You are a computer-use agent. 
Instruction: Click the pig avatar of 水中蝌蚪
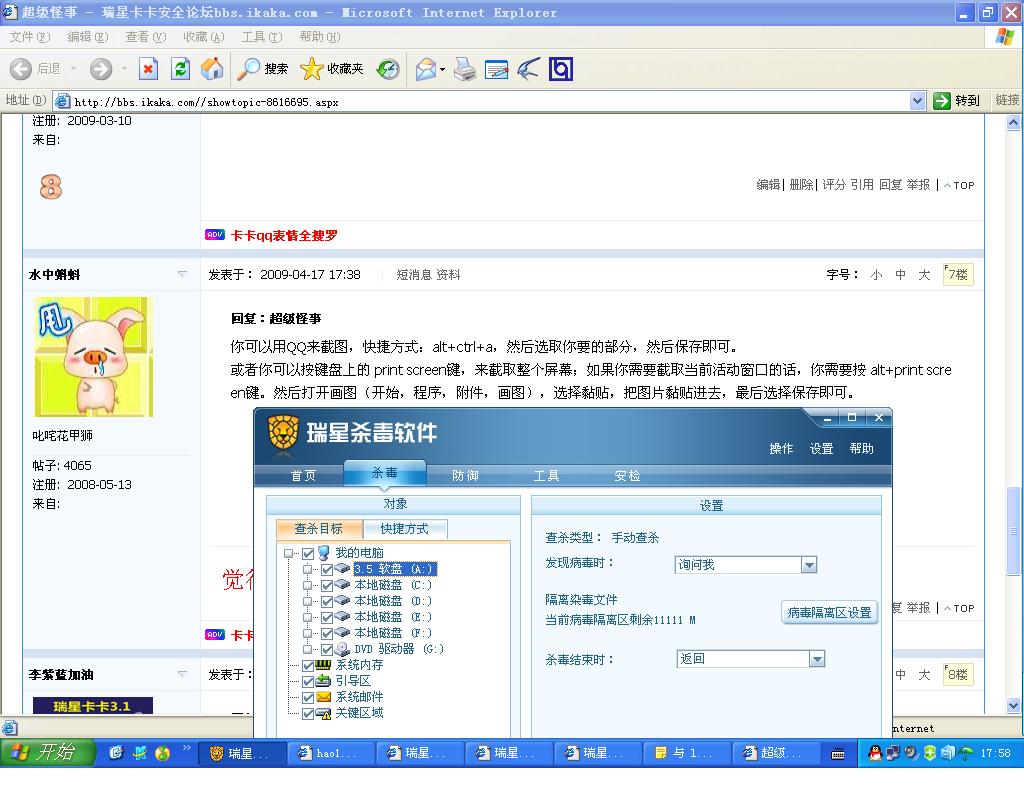pos(93,357)
